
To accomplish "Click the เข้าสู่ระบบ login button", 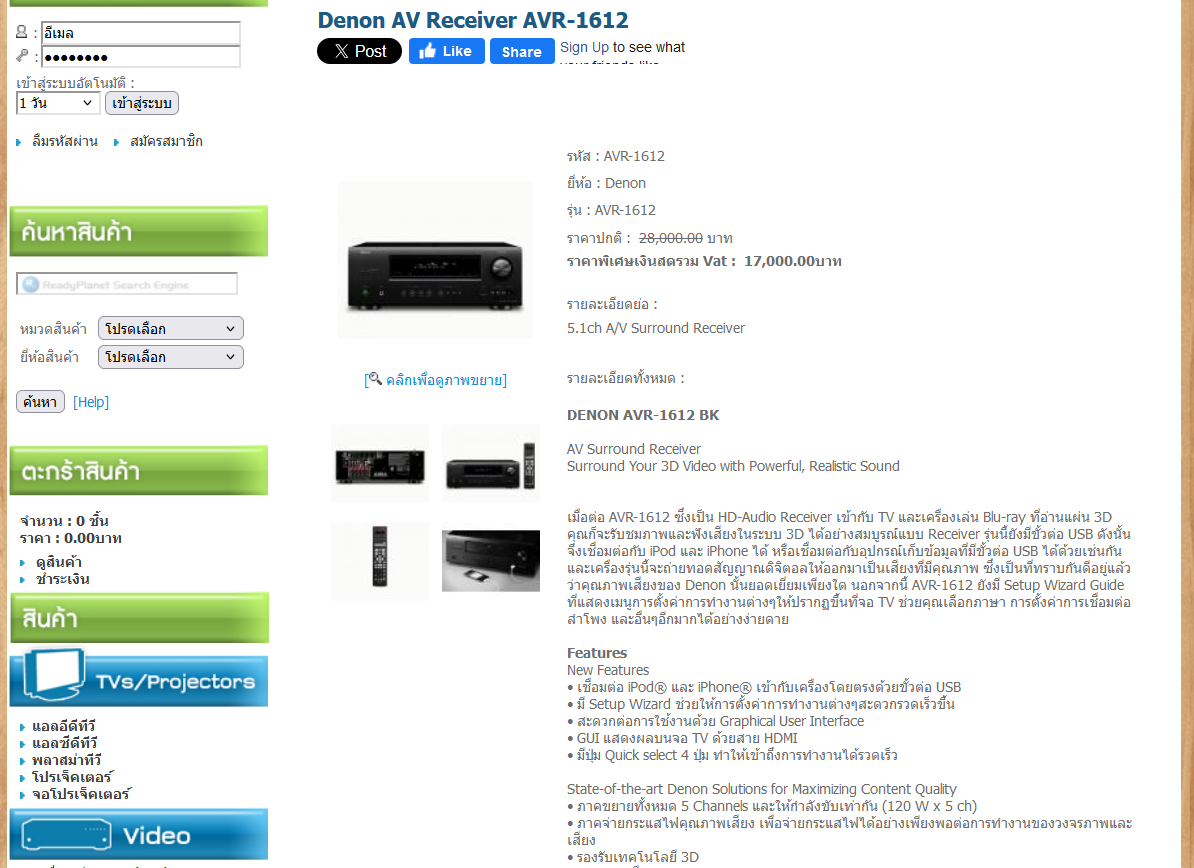I will (142, 103).
